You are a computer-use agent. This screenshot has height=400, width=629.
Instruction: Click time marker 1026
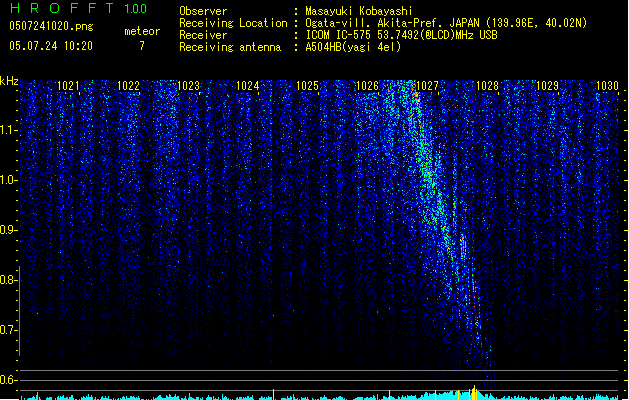point(367,86)
